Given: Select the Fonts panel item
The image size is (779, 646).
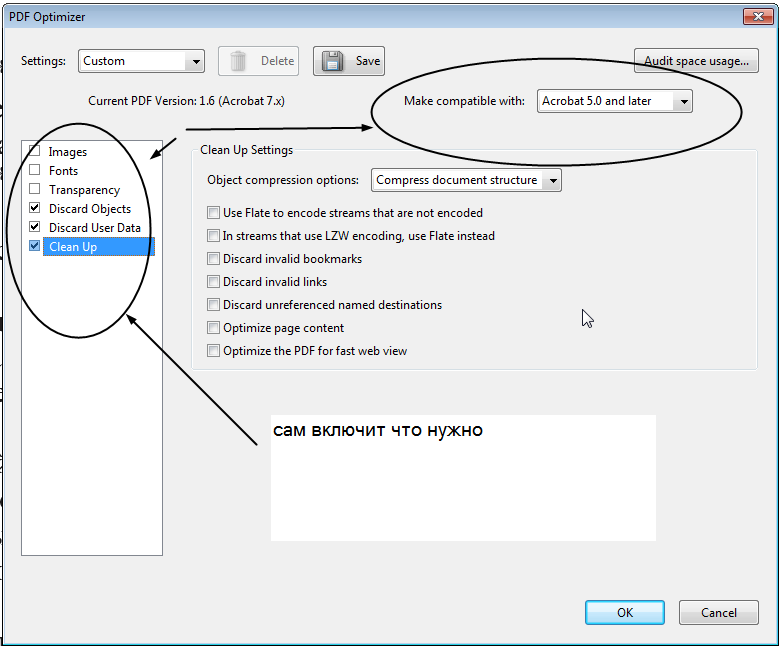Looking at the screenshot, I should coord(64,170).
